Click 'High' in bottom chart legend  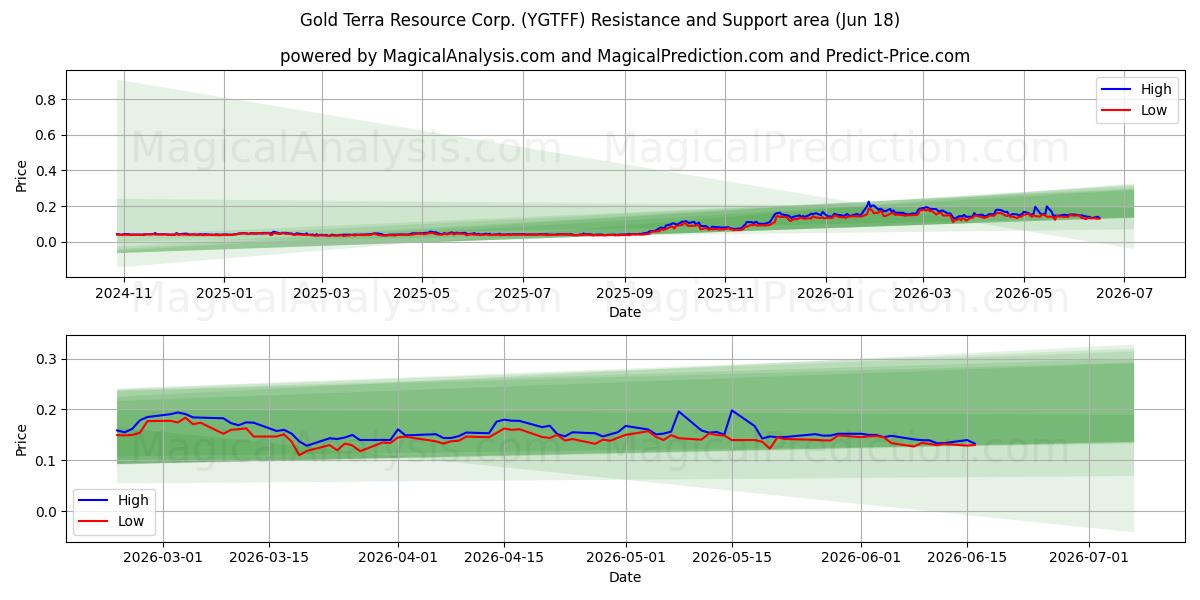pos(133,500)
